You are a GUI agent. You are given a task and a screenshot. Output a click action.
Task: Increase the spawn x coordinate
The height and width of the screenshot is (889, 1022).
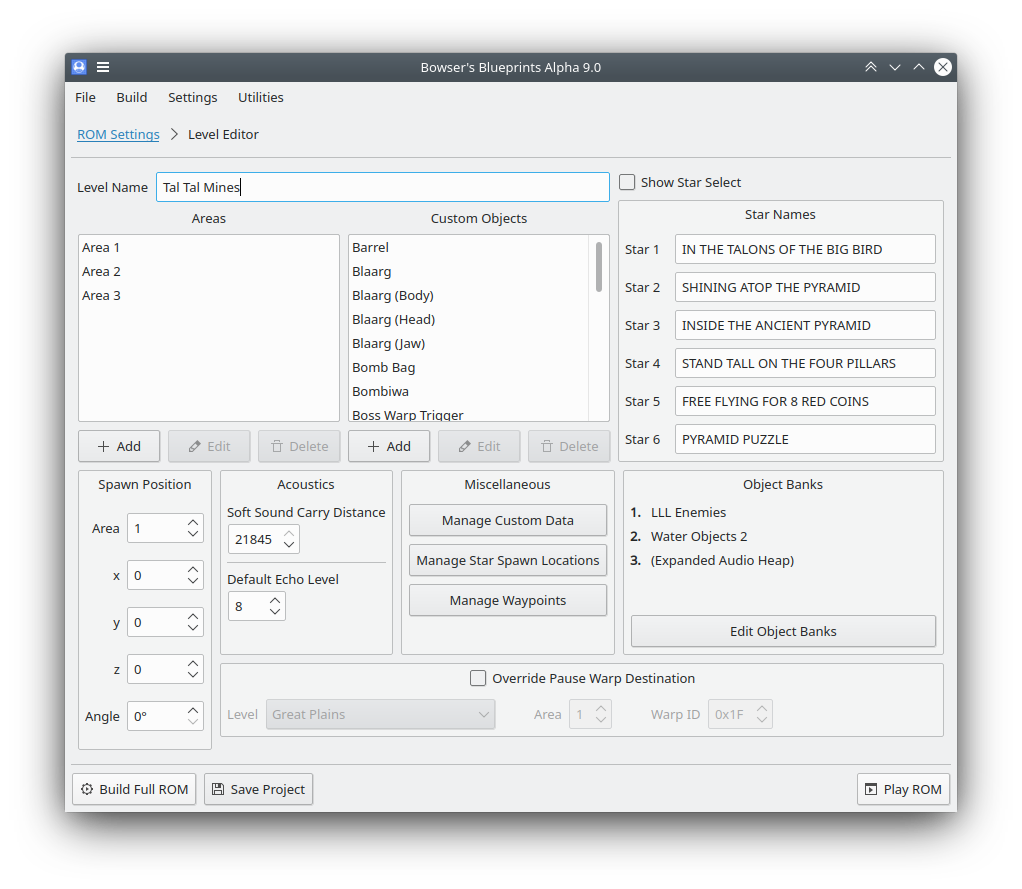click(x=193, y=570)
